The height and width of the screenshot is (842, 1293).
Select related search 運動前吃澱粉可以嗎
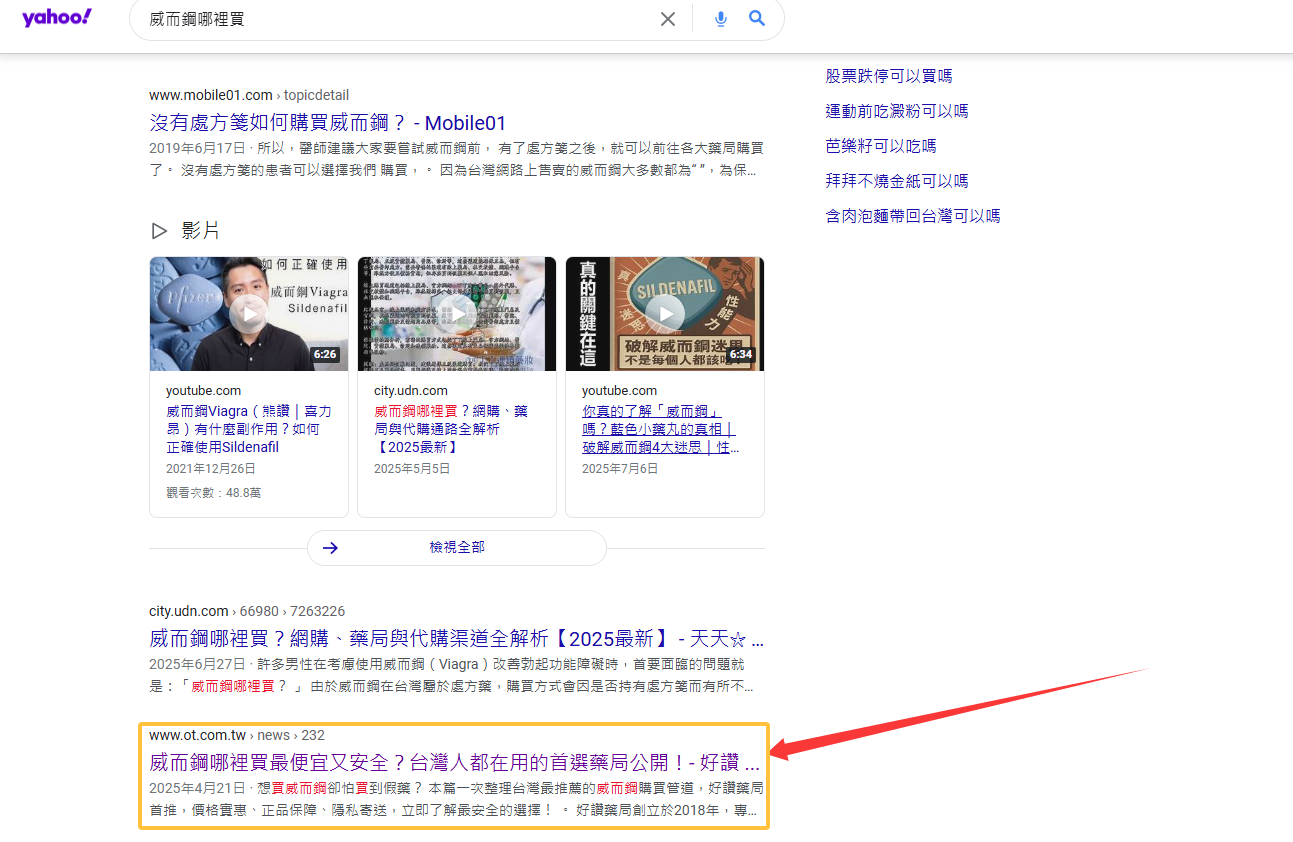point(897,111)
